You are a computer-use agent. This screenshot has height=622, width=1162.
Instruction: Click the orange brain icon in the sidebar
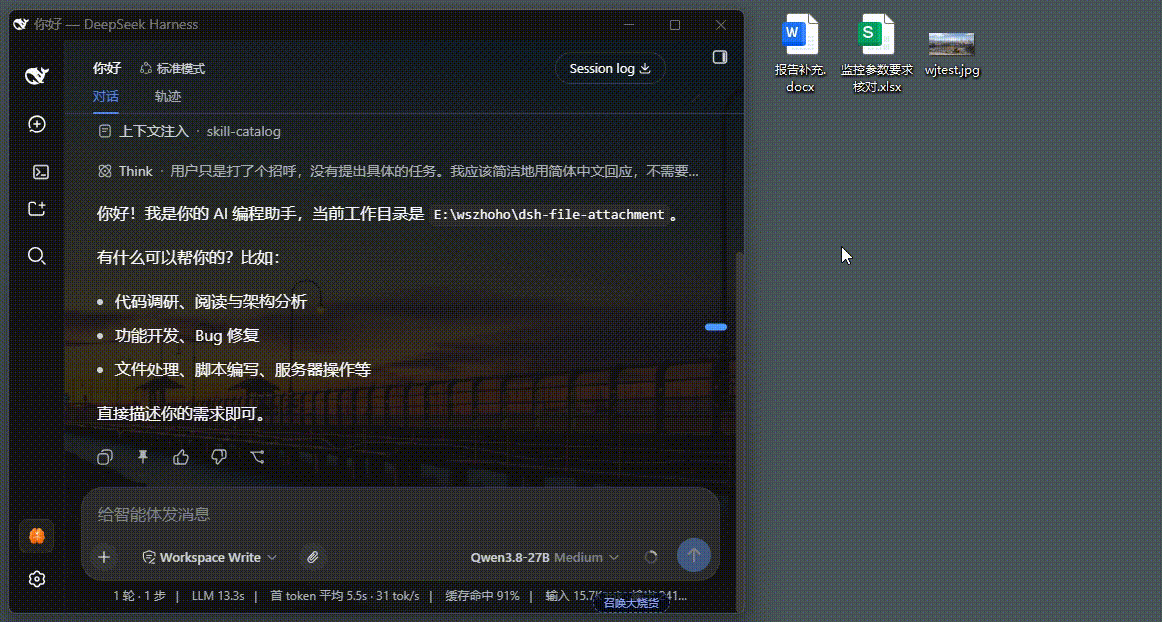(36, 535)
